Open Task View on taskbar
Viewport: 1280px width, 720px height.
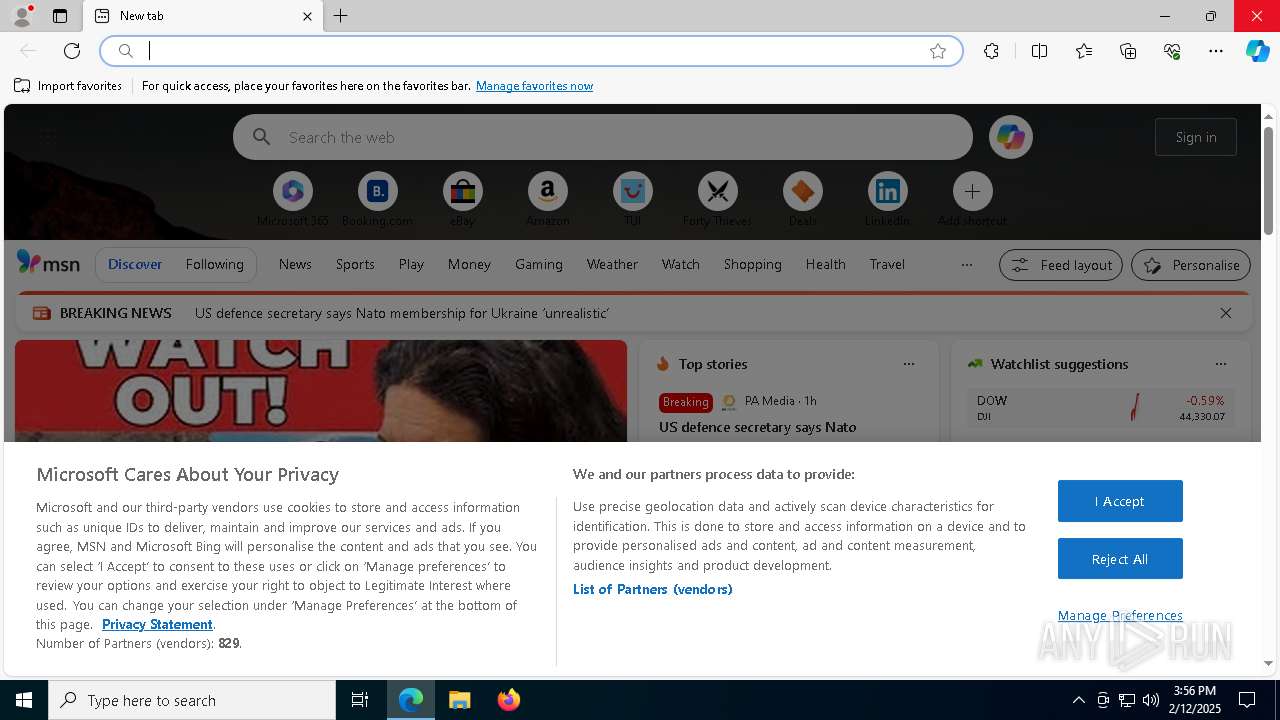click(x=360, y=700)
